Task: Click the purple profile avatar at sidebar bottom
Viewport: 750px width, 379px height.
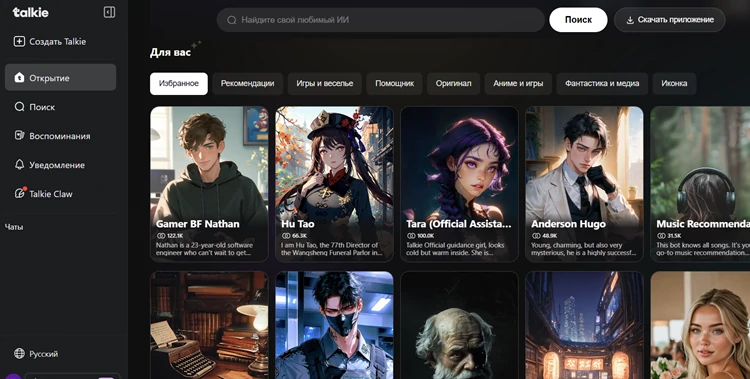Action: (13, 376)
